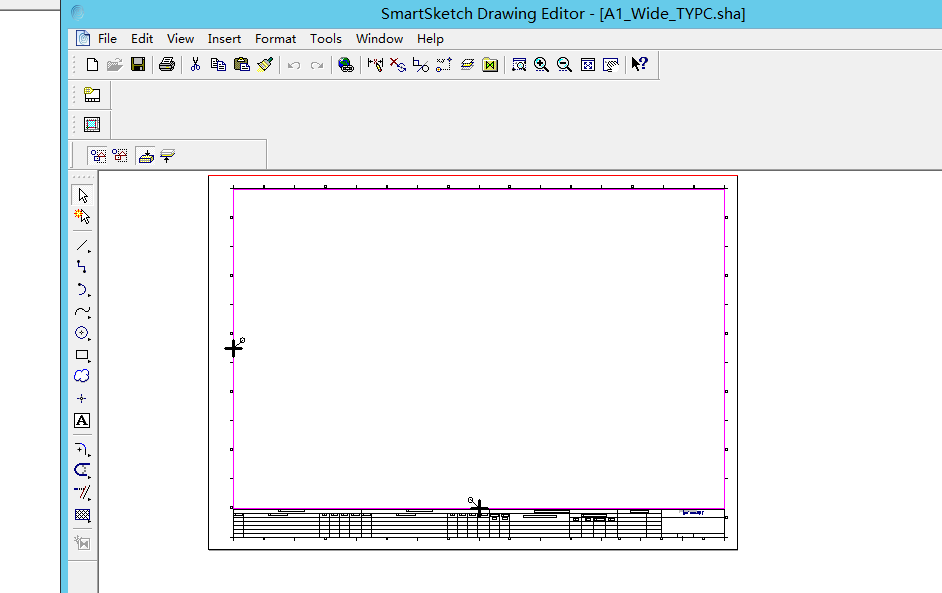The image size is (942, 593).
Task: Paste from clipboard icon
Action: [242, 64]
